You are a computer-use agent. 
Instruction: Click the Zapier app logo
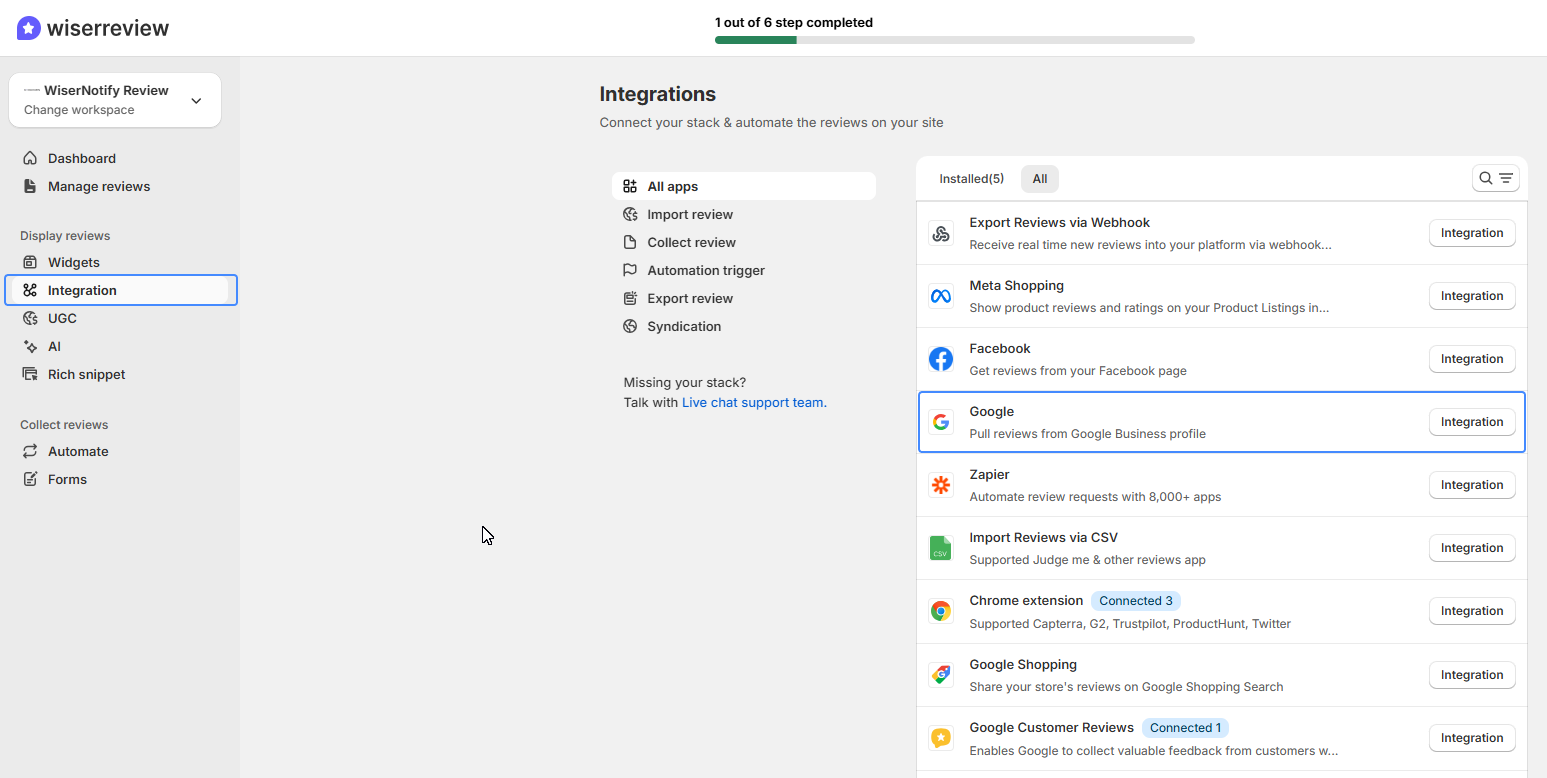(x=941, y=484)
